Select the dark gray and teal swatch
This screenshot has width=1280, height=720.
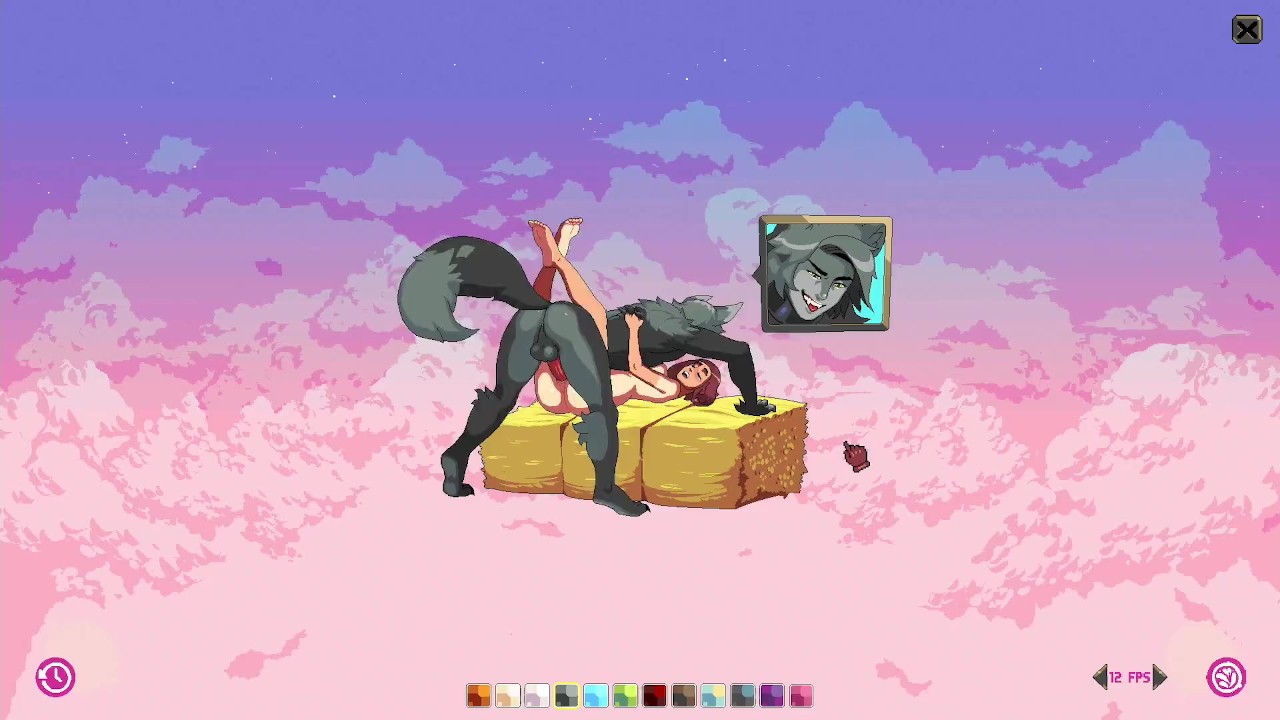coord(742,695)
